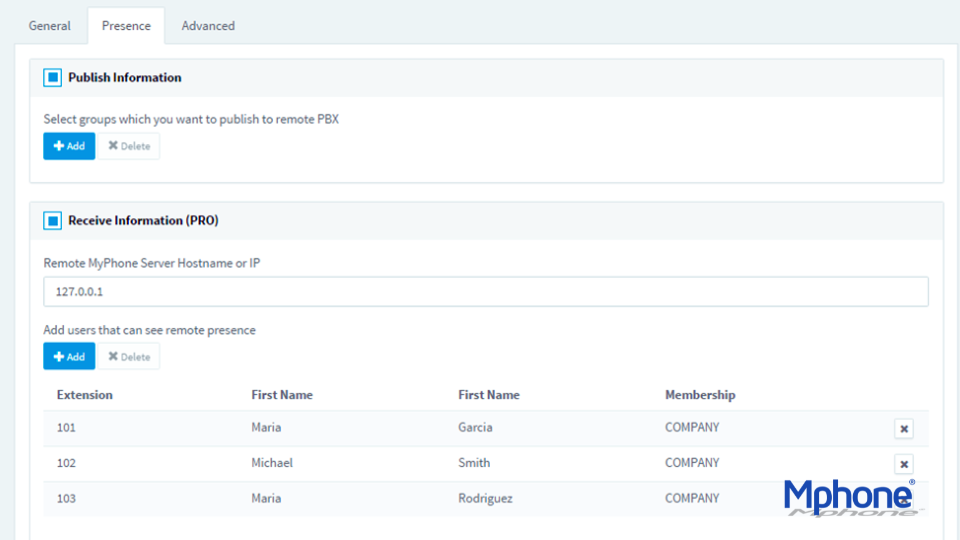Click the surname Garcia
The height and width of the screenshot is (540, 960).
[475, 427]
